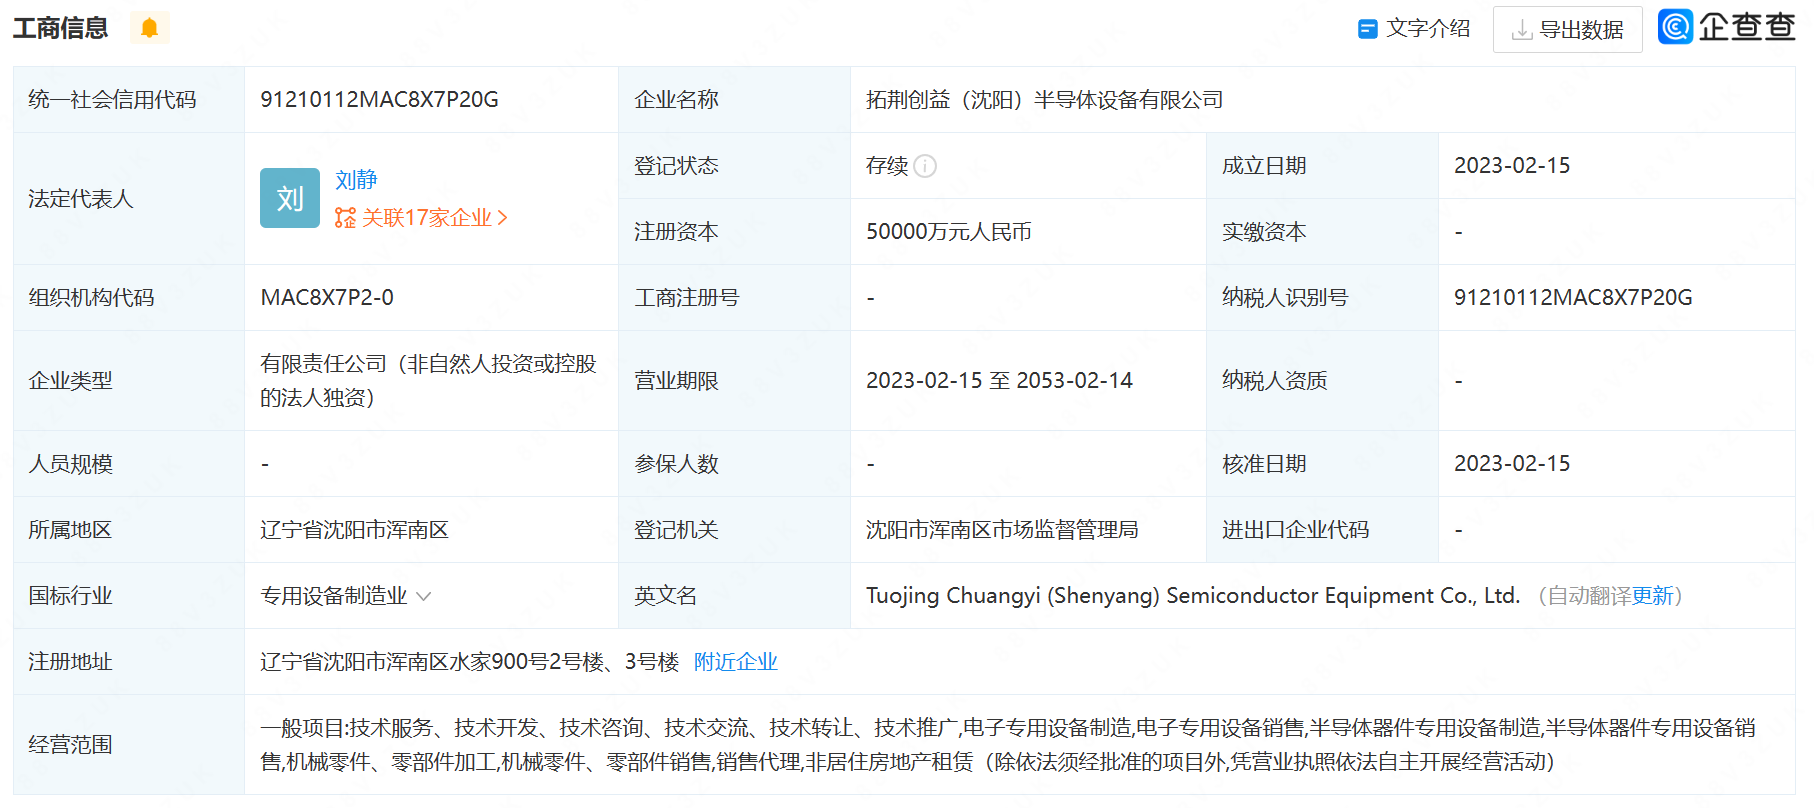Click the 工商信息 section heading

[60, 28]
